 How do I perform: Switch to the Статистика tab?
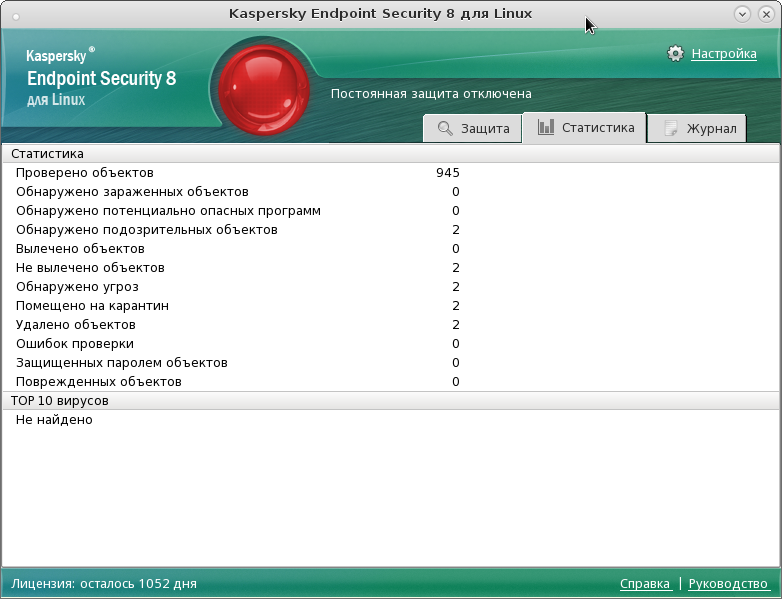(x=584, y=127)
